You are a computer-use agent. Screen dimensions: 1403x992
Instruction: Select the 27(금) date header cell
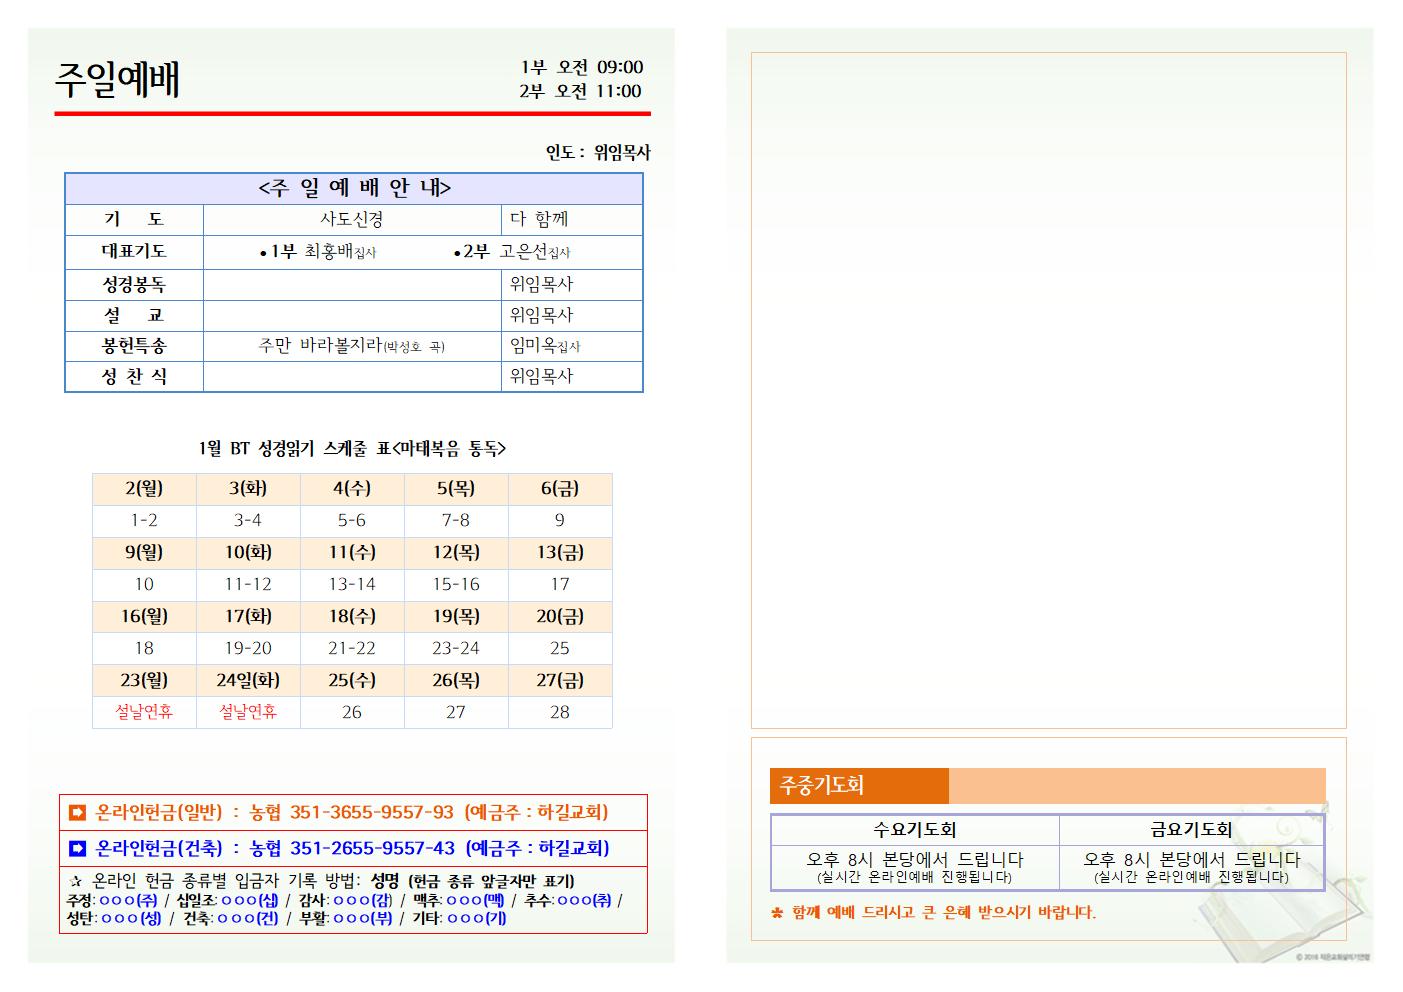(560, 680)
